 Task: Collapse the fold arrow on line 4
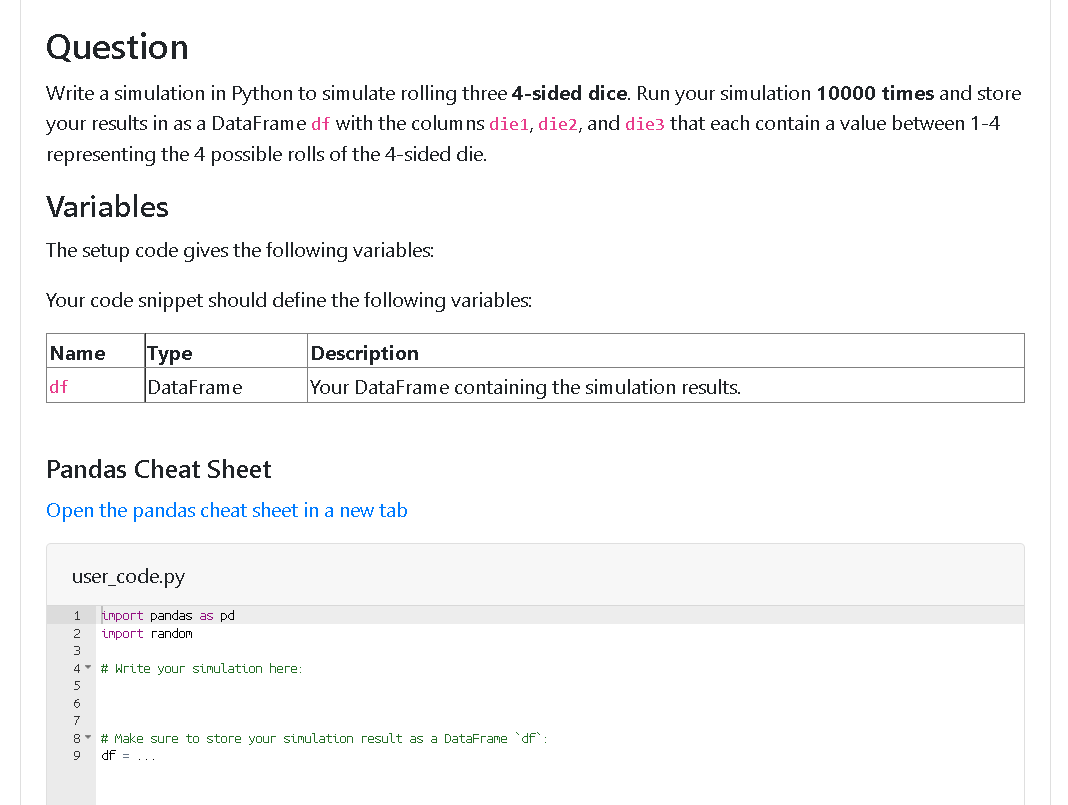(88, 668)
